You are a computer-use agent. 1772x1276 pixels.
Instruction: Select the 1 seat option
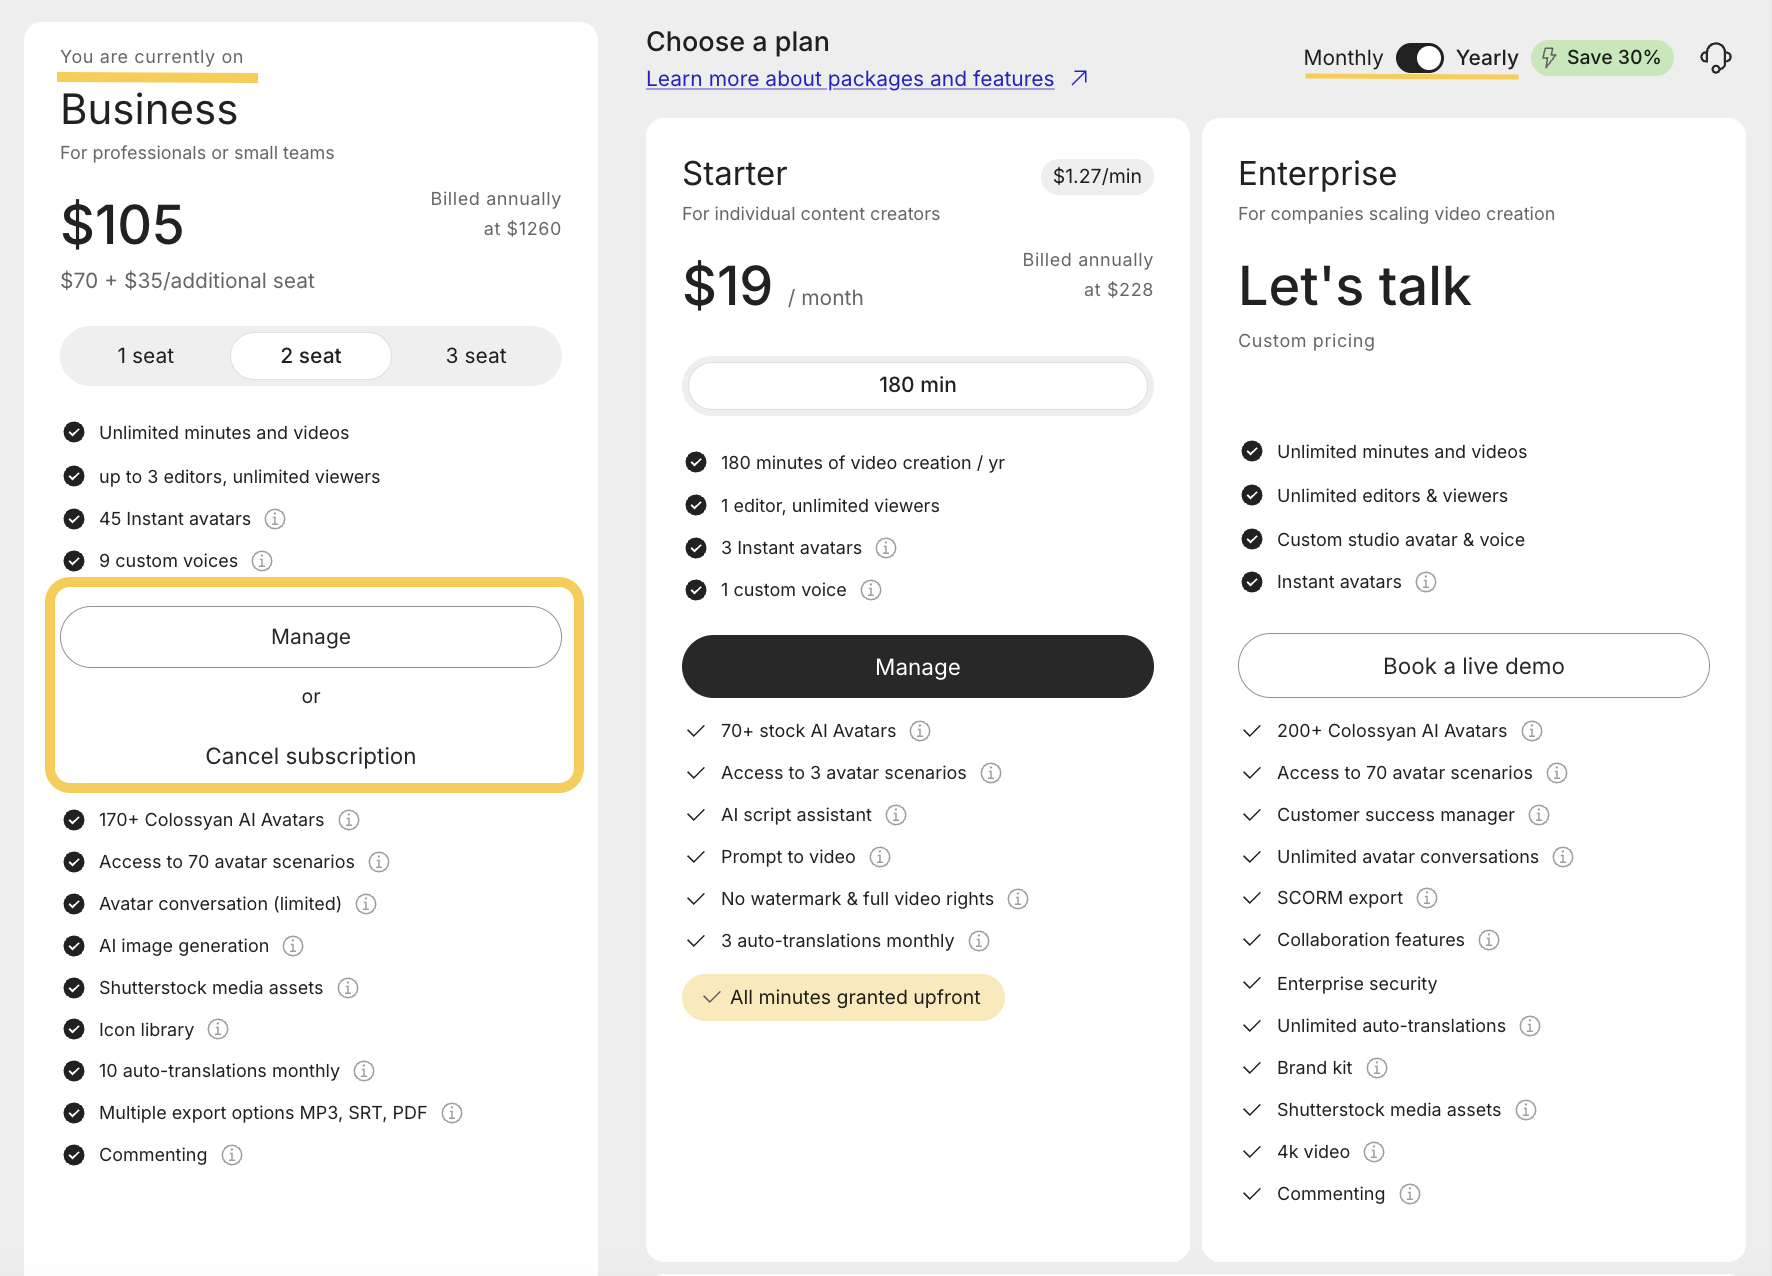coord(145,356)
